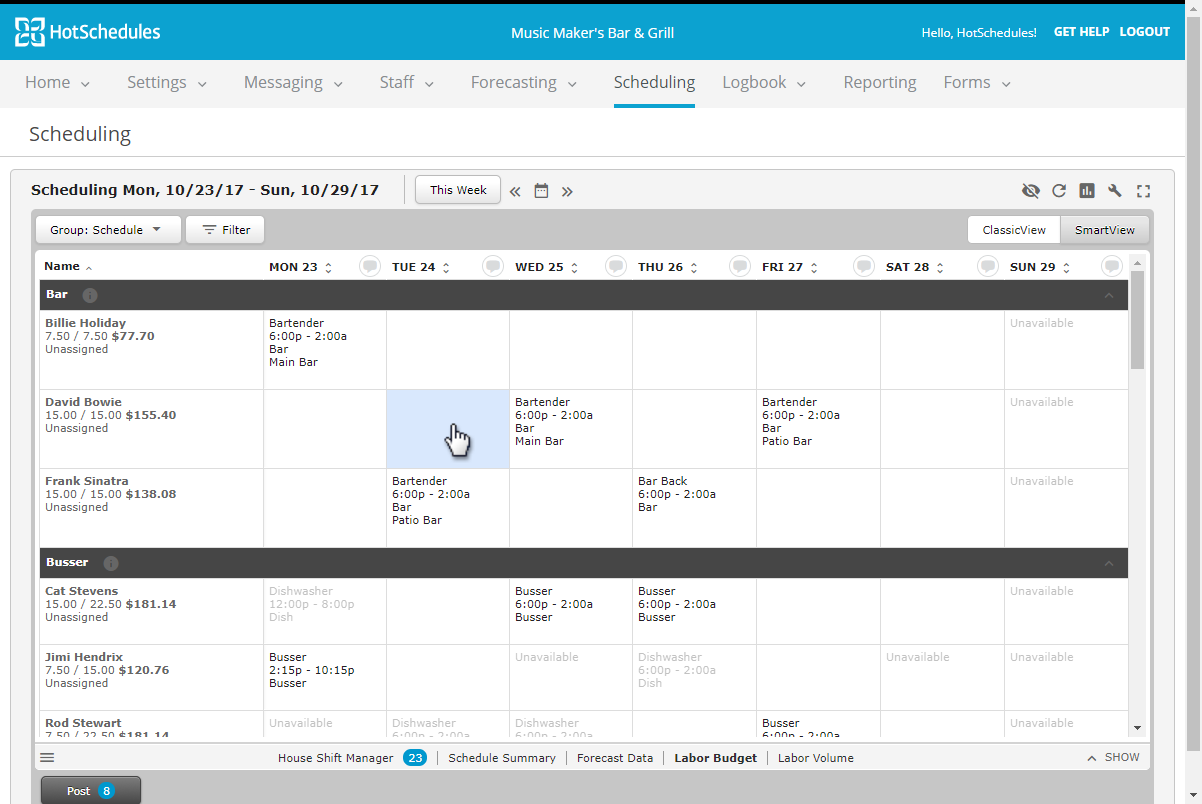Click the schedule scrollbar down arrow
Viewport: 1202px width, 804px height.
[1137, 728]
